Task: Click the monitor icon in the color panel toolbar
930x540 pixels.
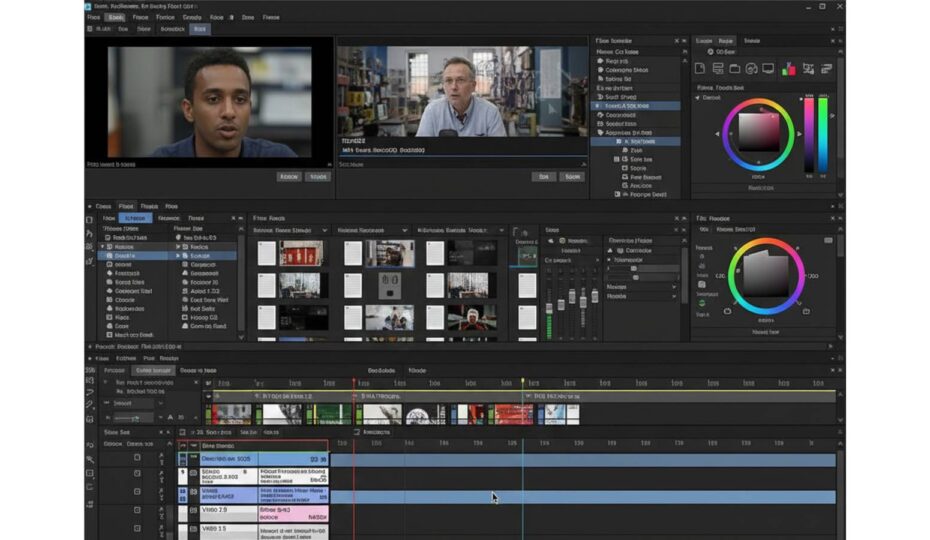Action: [x=768, y=69]
